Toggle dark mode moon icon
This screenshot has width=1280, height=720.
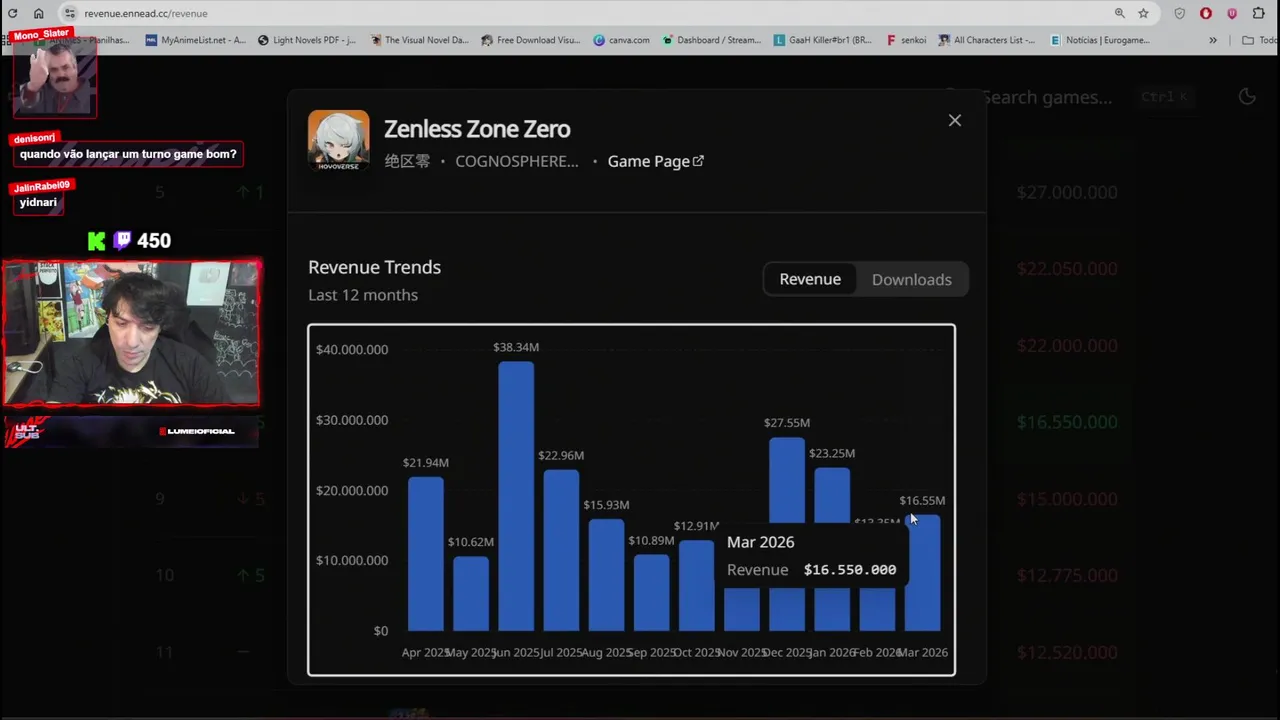[x=1247, y=97]
